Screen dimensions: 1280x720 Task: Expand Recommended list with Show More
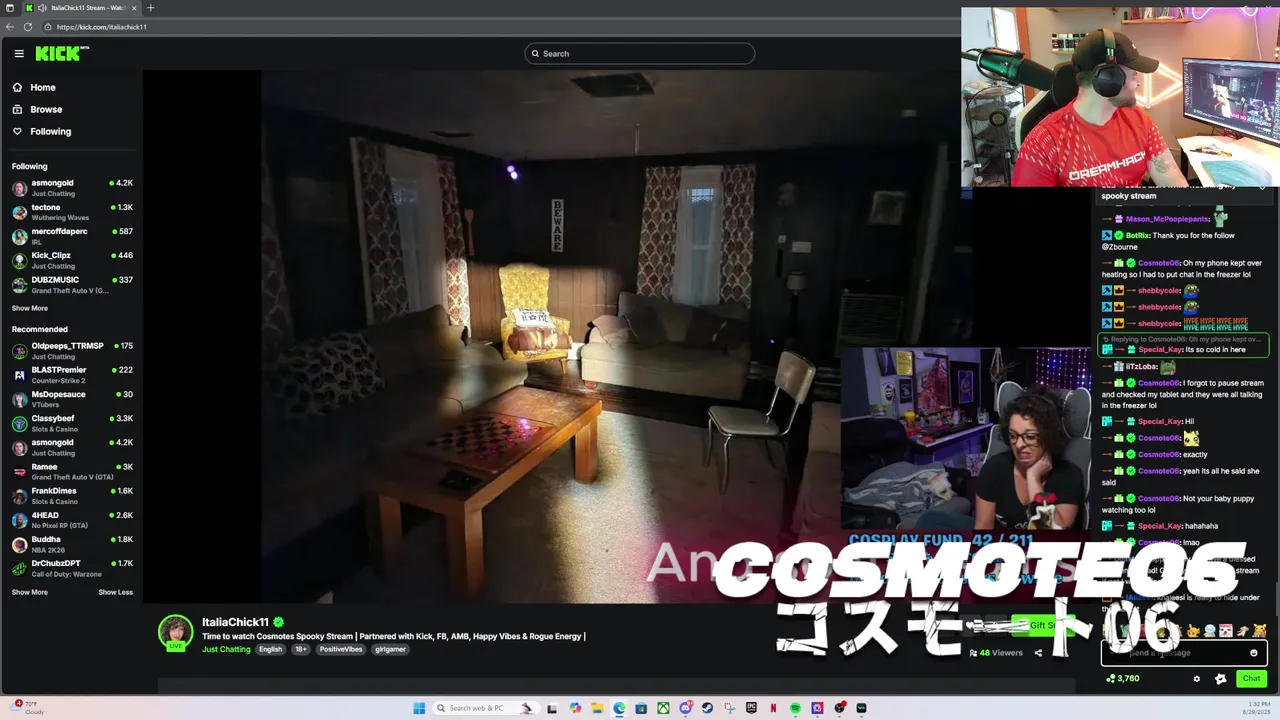[x=30, y=592]
